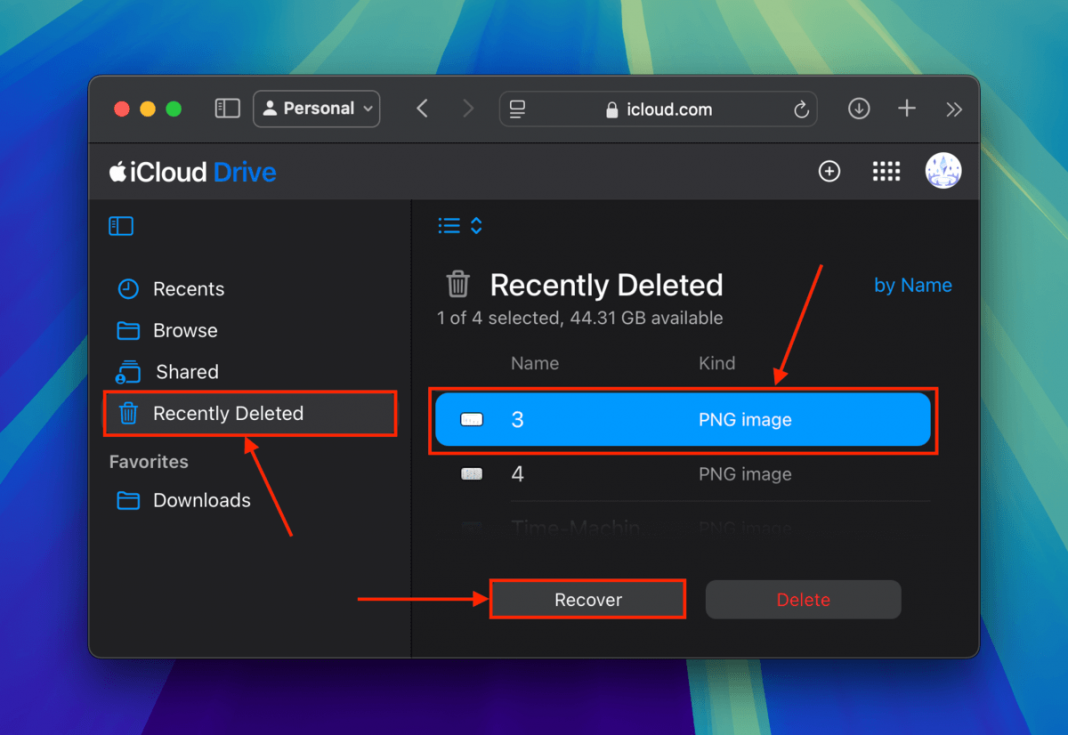The width and height of the screenshot is (1068, 735).
Task: Open the by Name sort dropdown
Action: (x=912, y=285)
